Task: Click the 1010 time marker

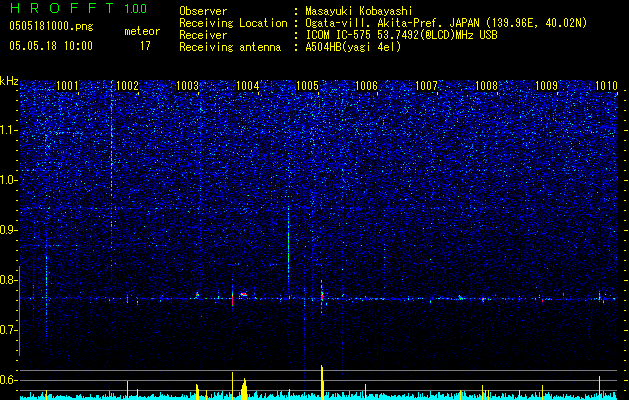Action: click(606, 85)
